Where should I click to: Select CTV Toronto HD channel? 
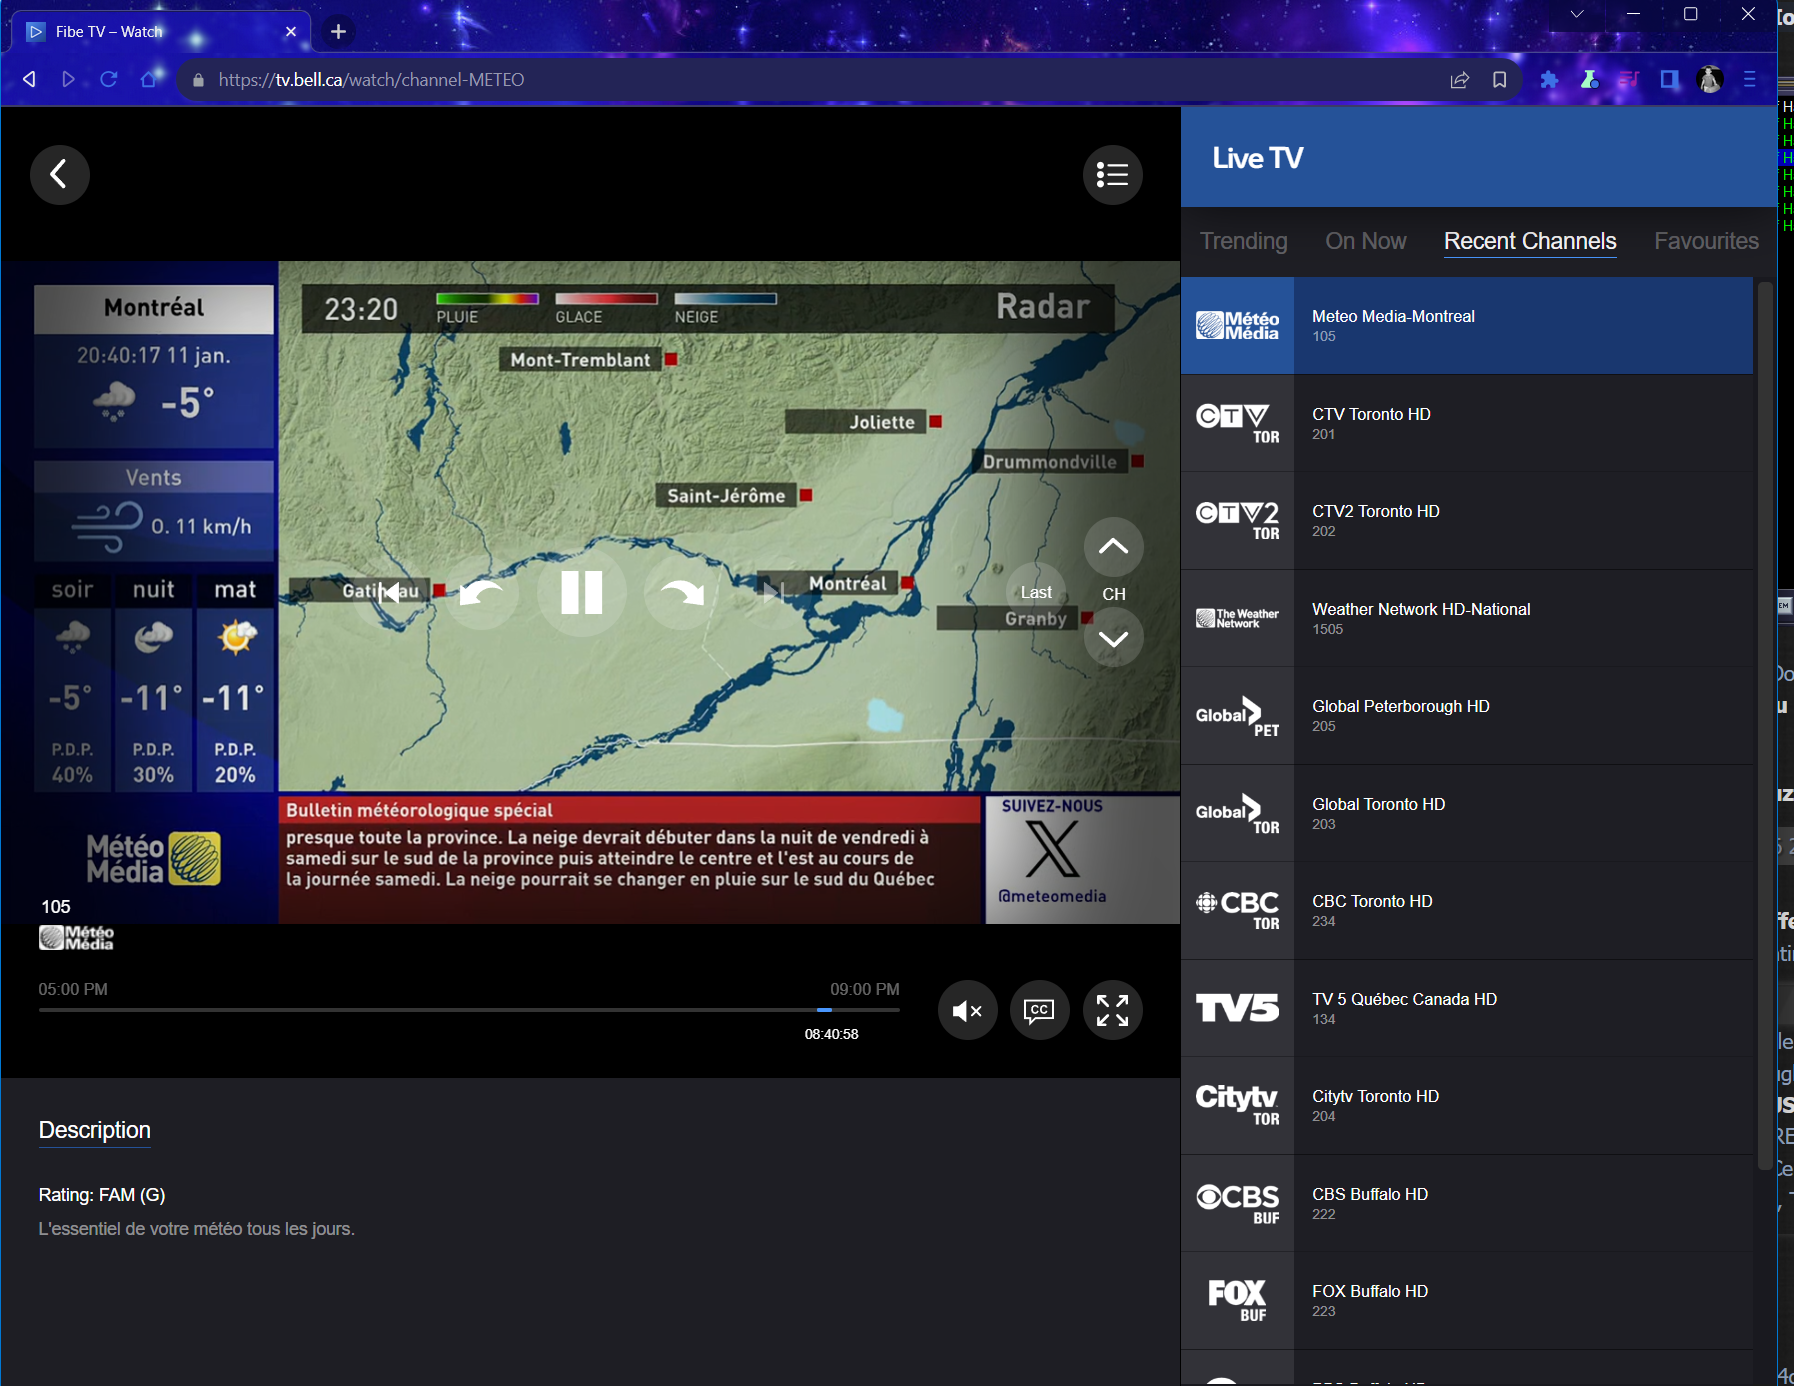[1466, 423]
